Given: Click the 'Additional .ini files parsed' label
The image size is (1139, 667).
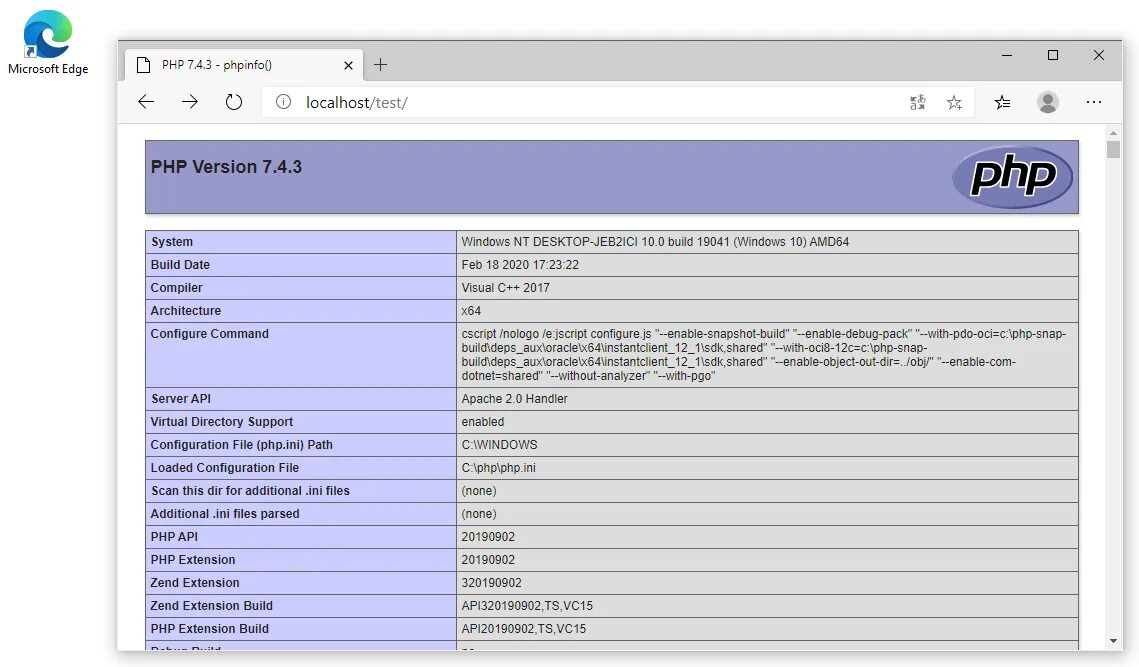Looking at the screenshot, I should pyautogui.click(x=224, y=514).
